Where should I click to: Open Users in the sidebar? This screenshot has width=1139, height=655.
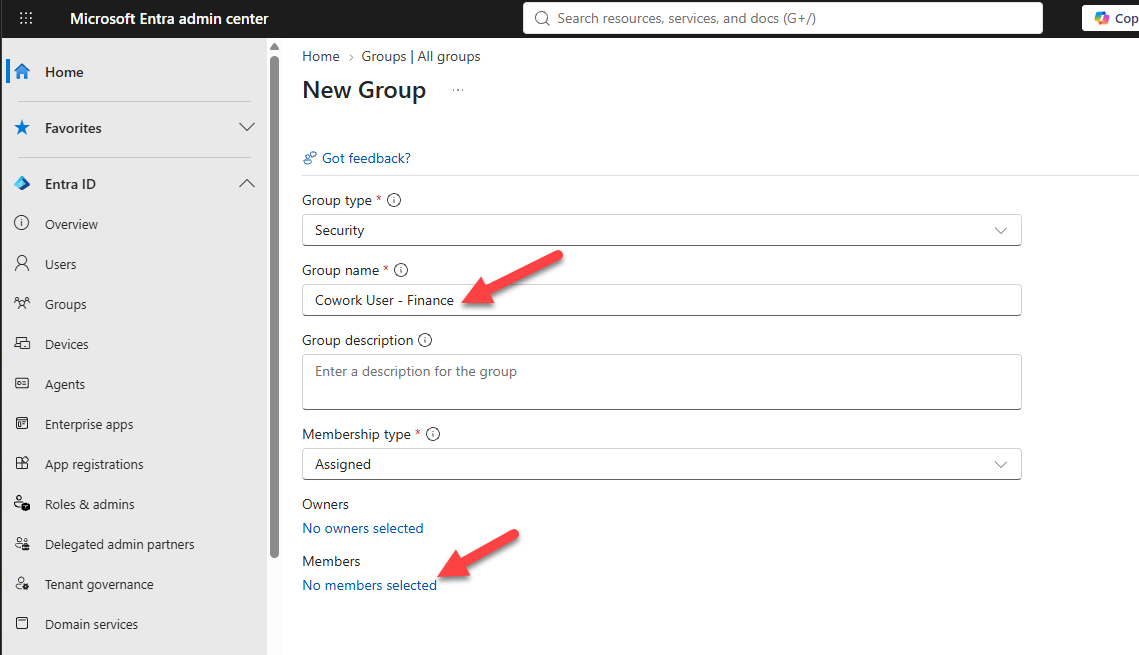coord(60,264)
